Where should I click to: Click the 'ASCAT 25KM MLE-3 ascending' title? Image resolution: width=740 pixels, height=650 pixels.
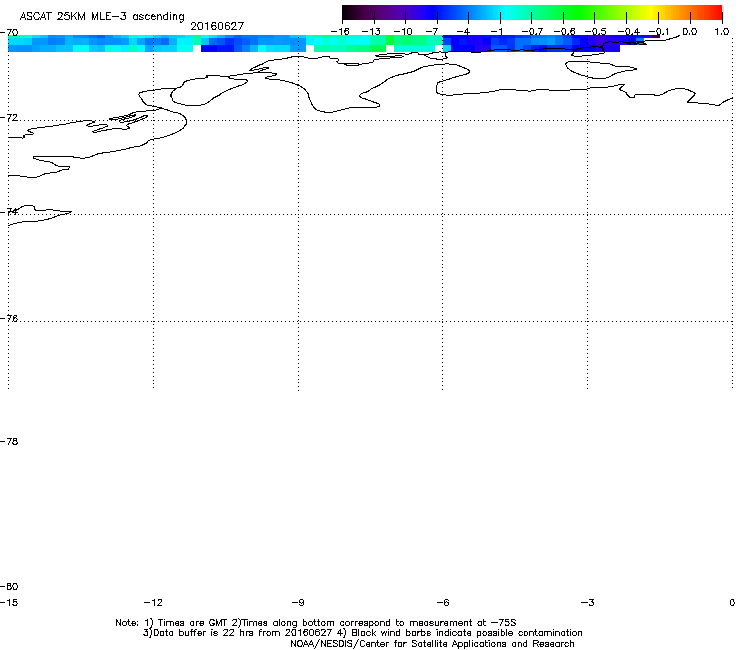pos(102,17)
